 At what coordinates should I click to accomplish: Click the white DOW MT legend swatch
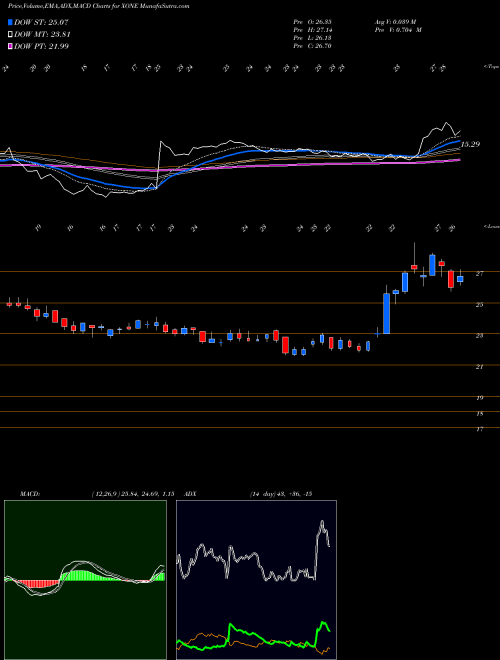[11, 35]
